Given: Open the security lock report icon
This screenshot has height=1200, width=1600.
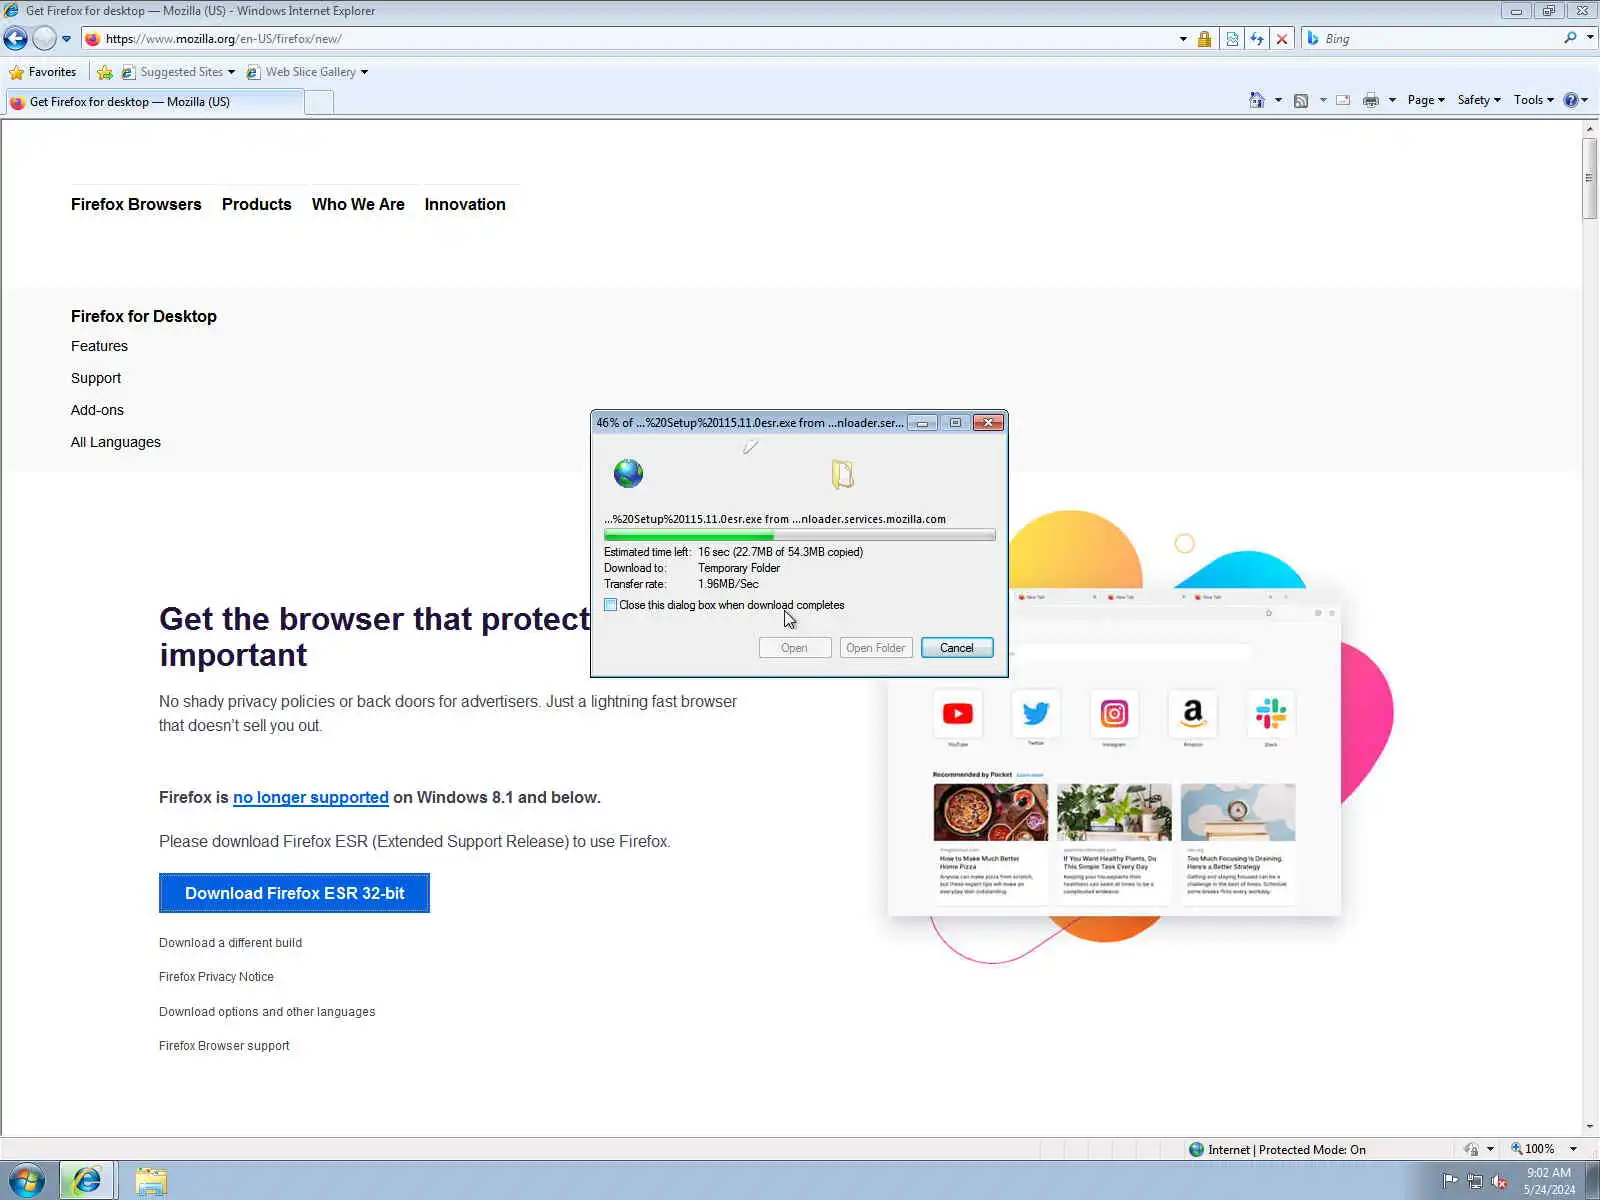Looking at the screenshot, I should pyautogui.click(x=1205, y=39).
